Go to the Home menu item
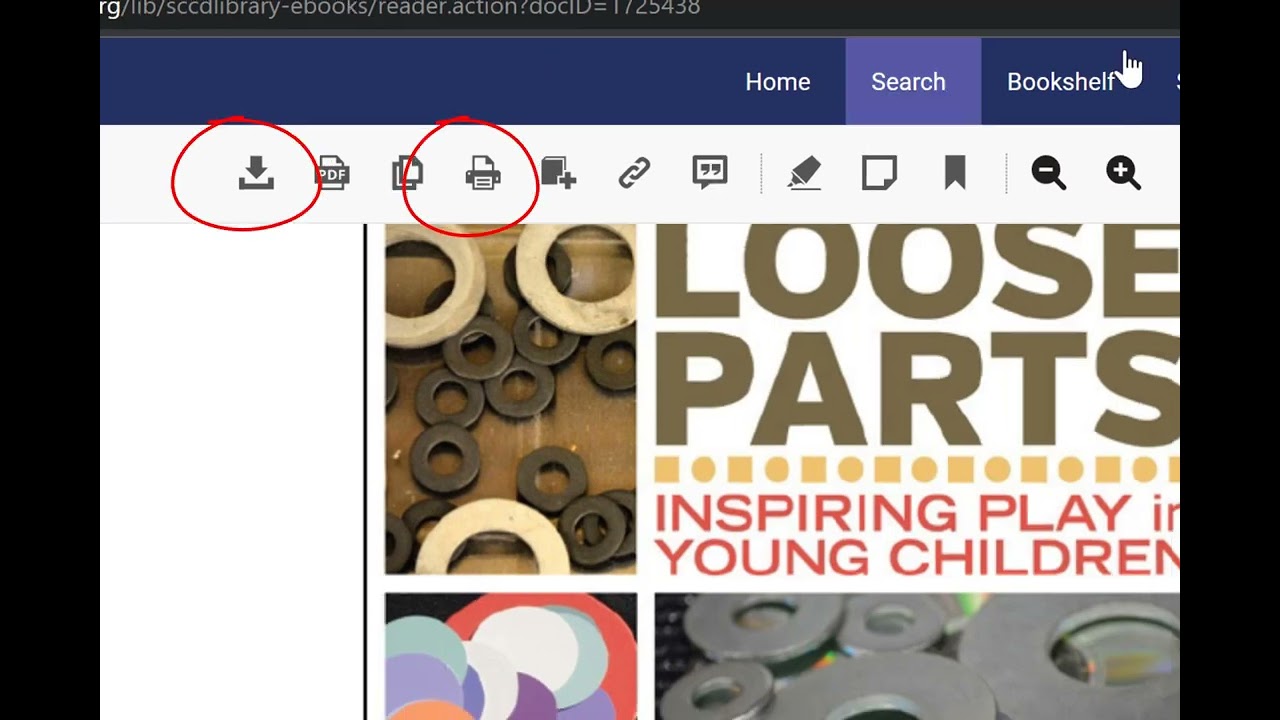The image size is (1280, 720). click(778, 82)
